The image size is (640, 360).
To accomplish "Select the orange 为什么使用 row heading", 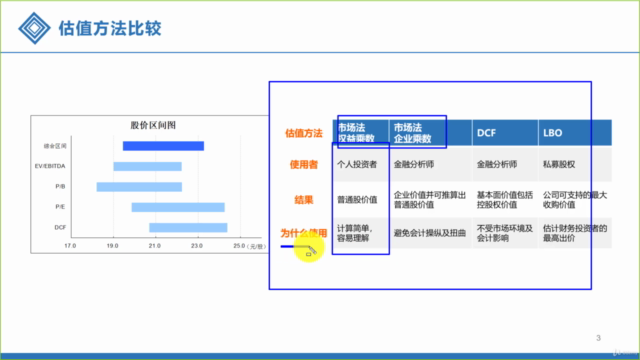I will (304, 233).
